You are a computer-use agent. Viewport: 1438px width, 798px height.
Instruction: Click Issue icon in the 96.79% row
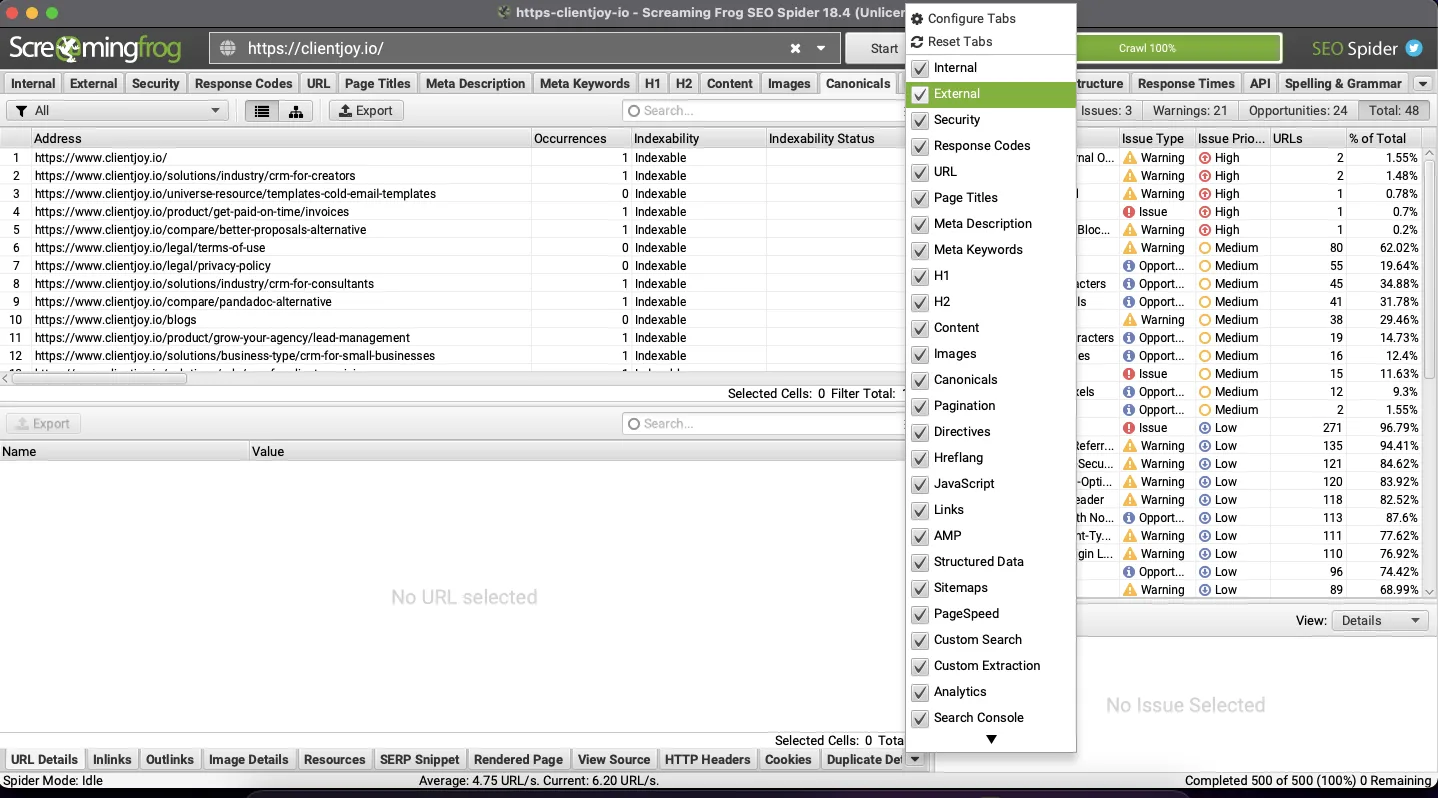[x=1130, y=428]
